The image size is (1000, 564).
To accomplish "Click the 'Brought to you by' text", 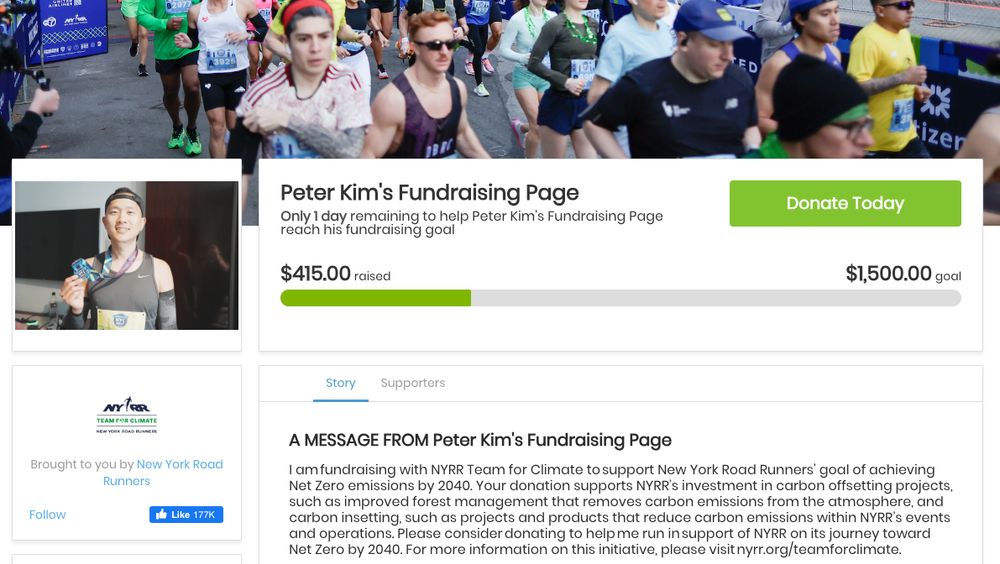I will [x=82, y=464].
